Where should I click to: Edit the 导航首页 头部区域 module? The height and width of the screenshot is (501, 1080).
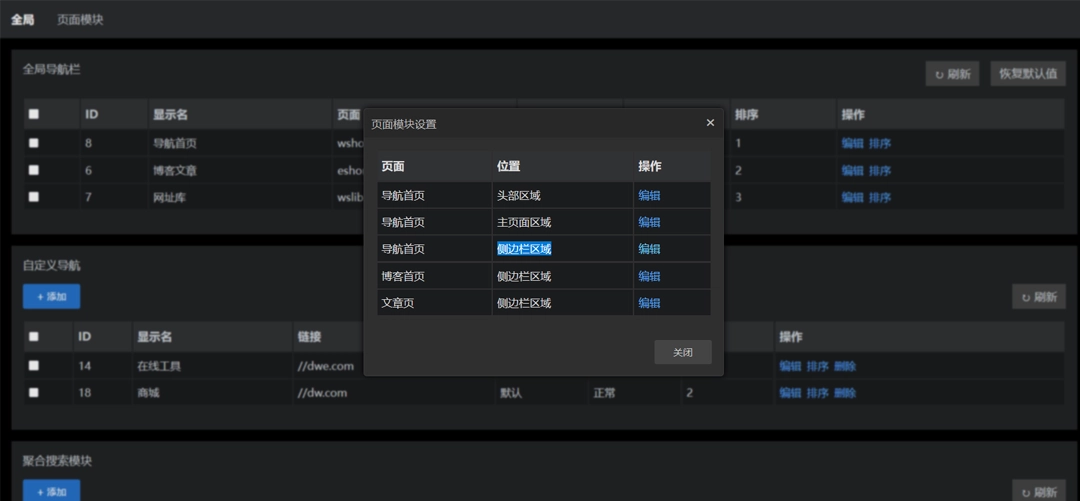[x=649, y=196]
